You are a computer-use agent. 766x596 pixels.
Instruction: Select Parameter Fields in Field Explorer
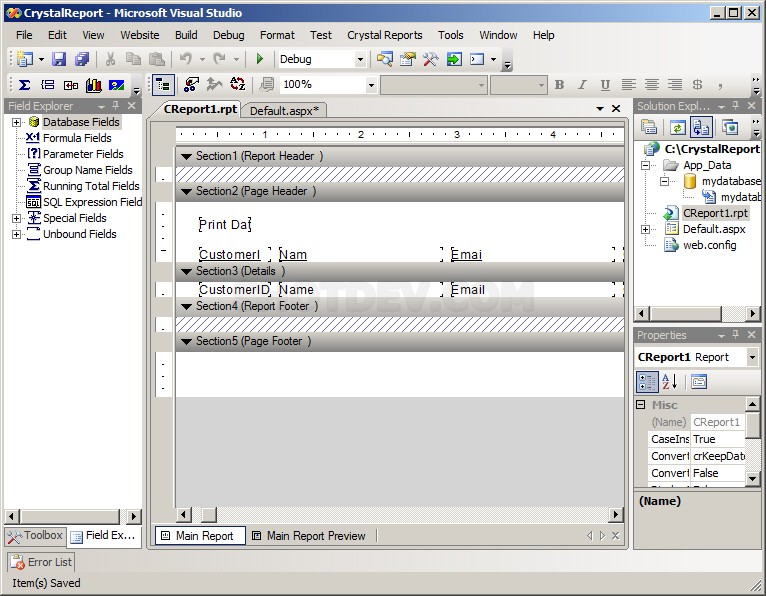point(83,154)
